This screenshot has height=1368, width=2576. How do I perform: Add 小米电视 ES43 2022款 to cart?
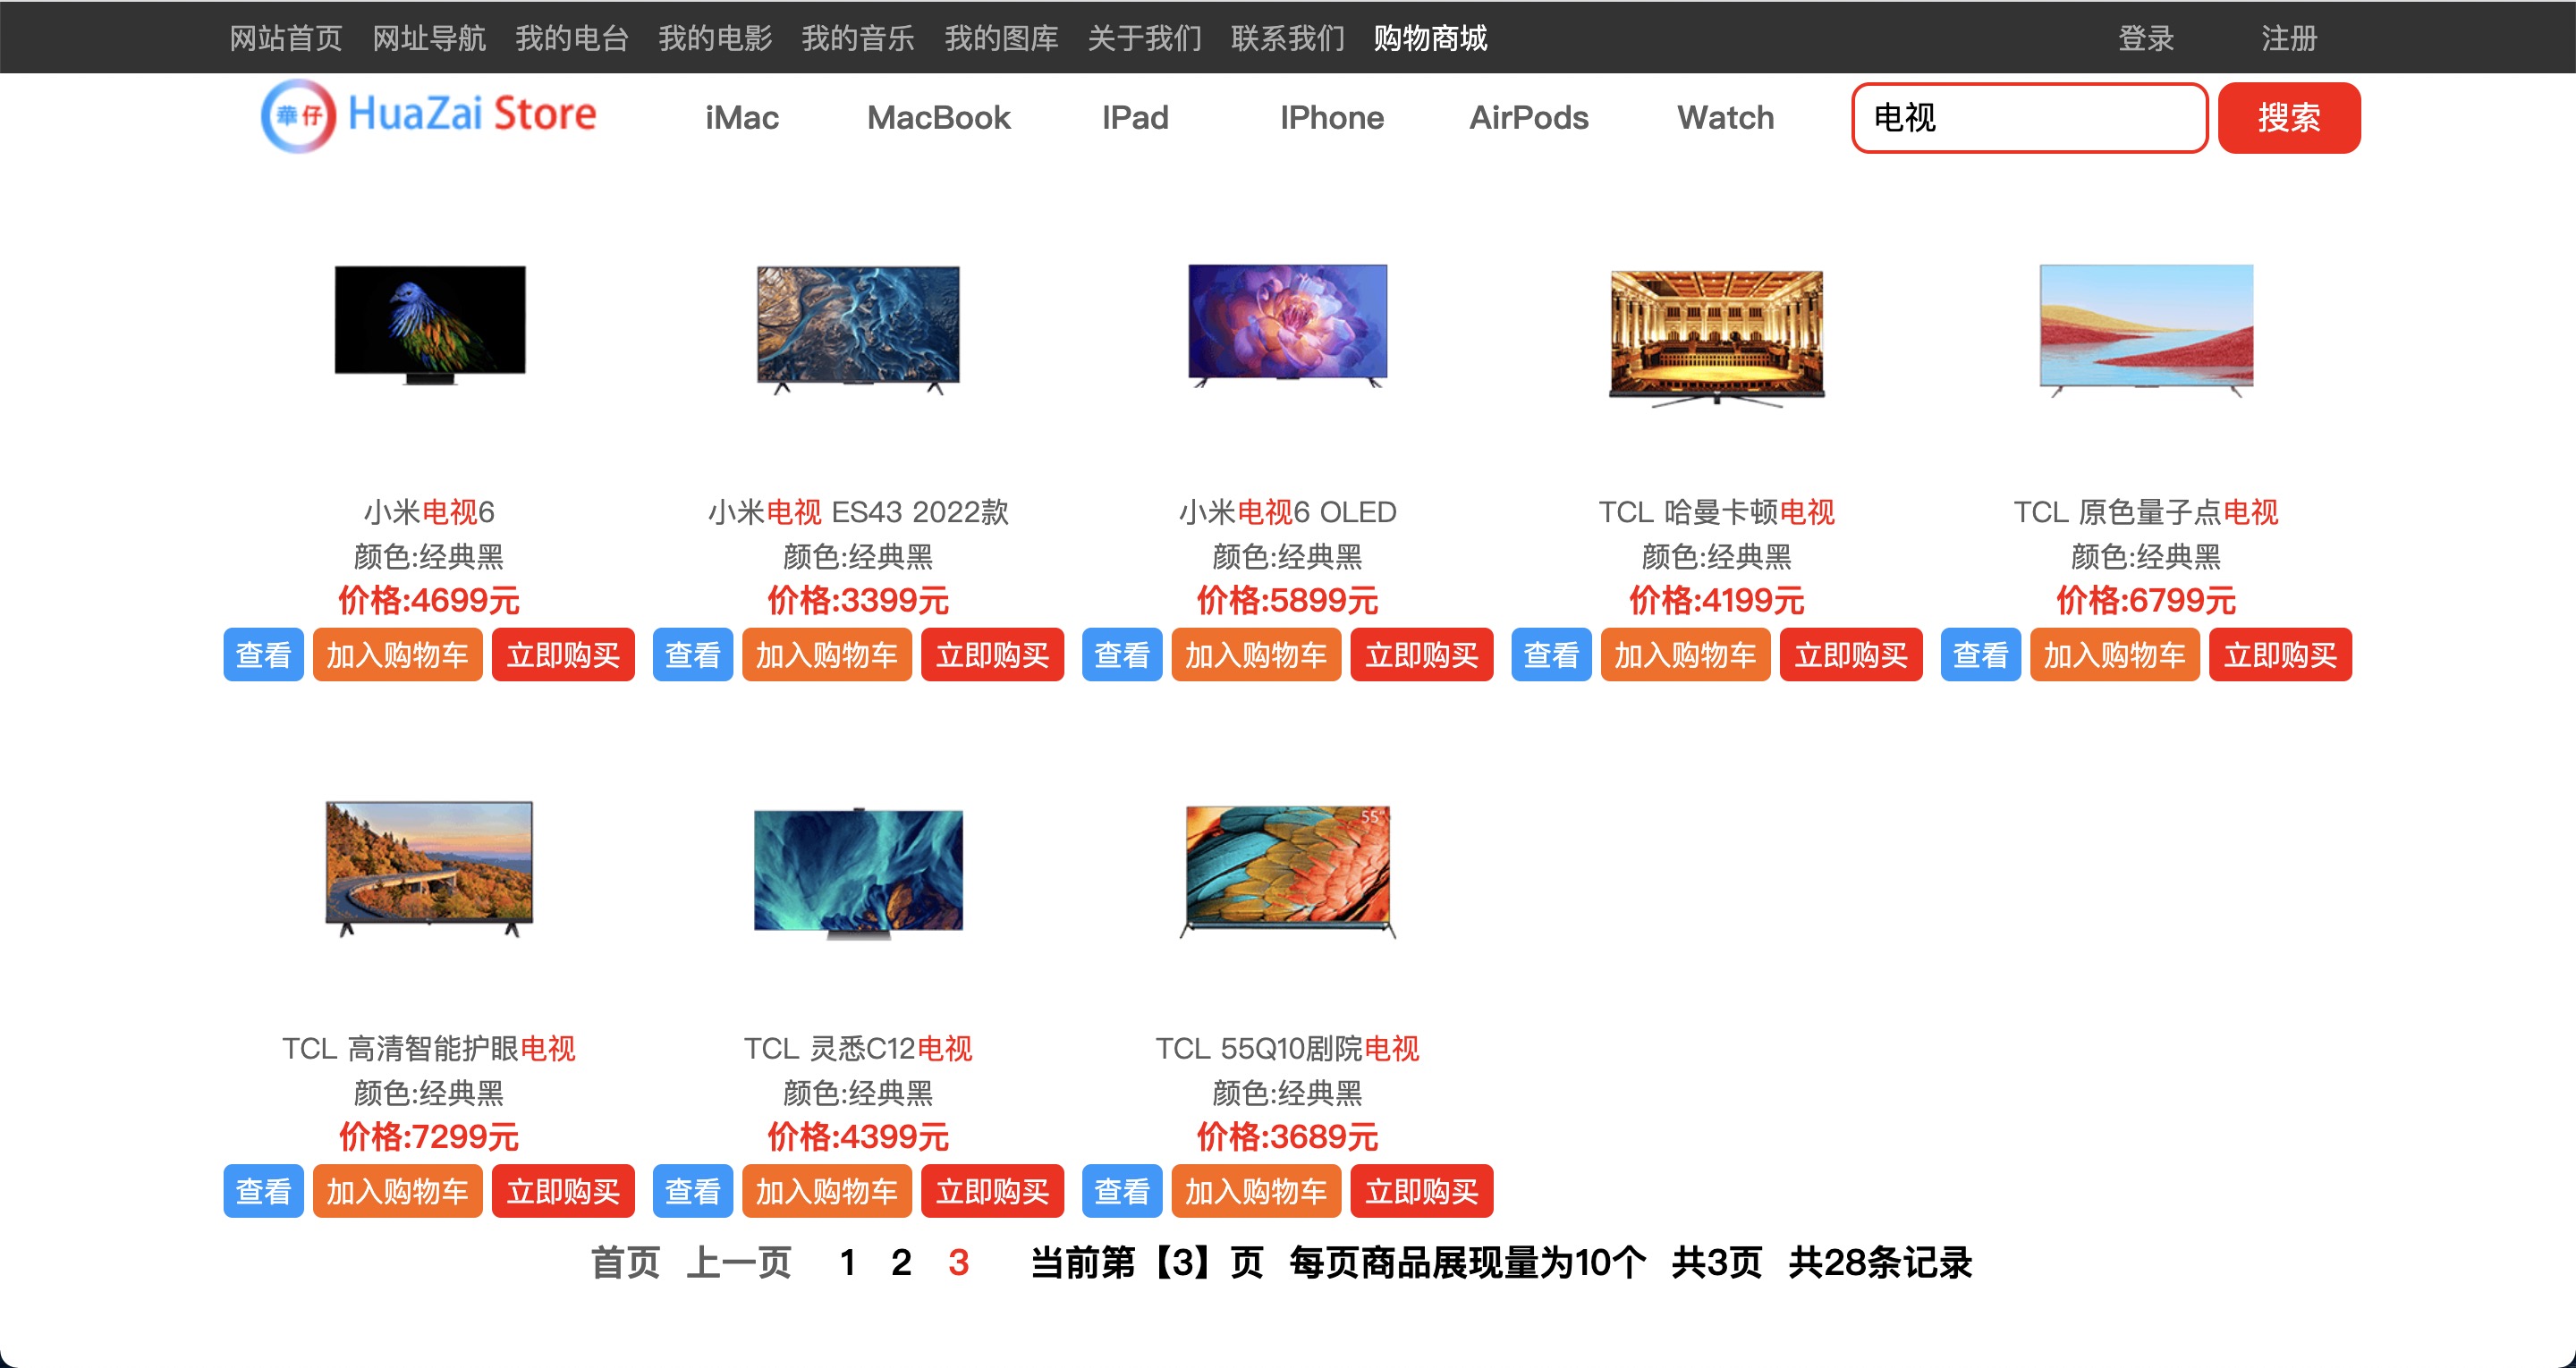pyautogui.click(x=826, y=655)
